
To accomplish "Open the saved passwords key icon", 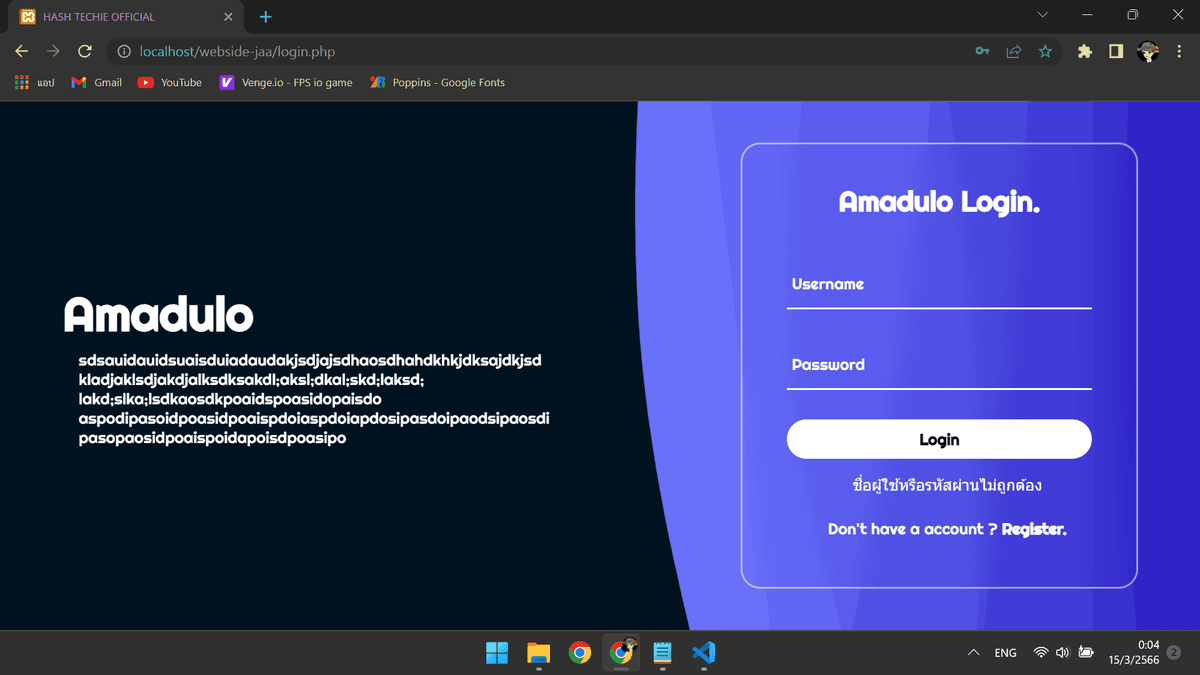I will pos(982,51).
